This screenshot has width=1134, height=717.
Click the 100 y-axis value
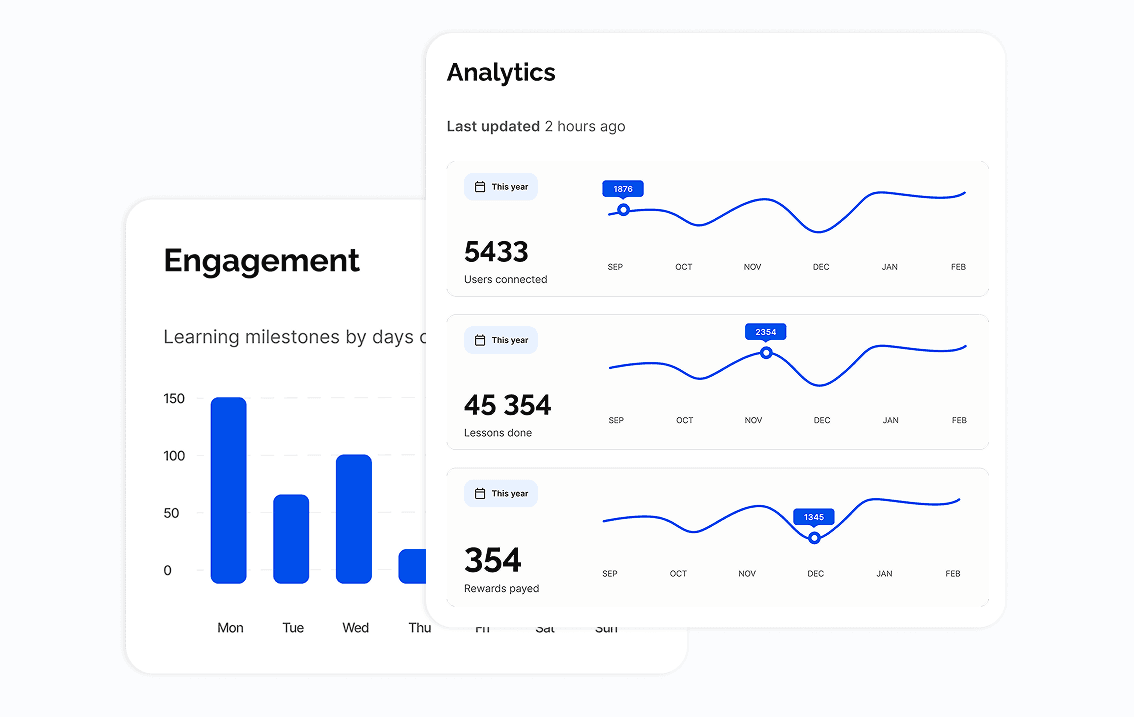(x=174, y=456)
